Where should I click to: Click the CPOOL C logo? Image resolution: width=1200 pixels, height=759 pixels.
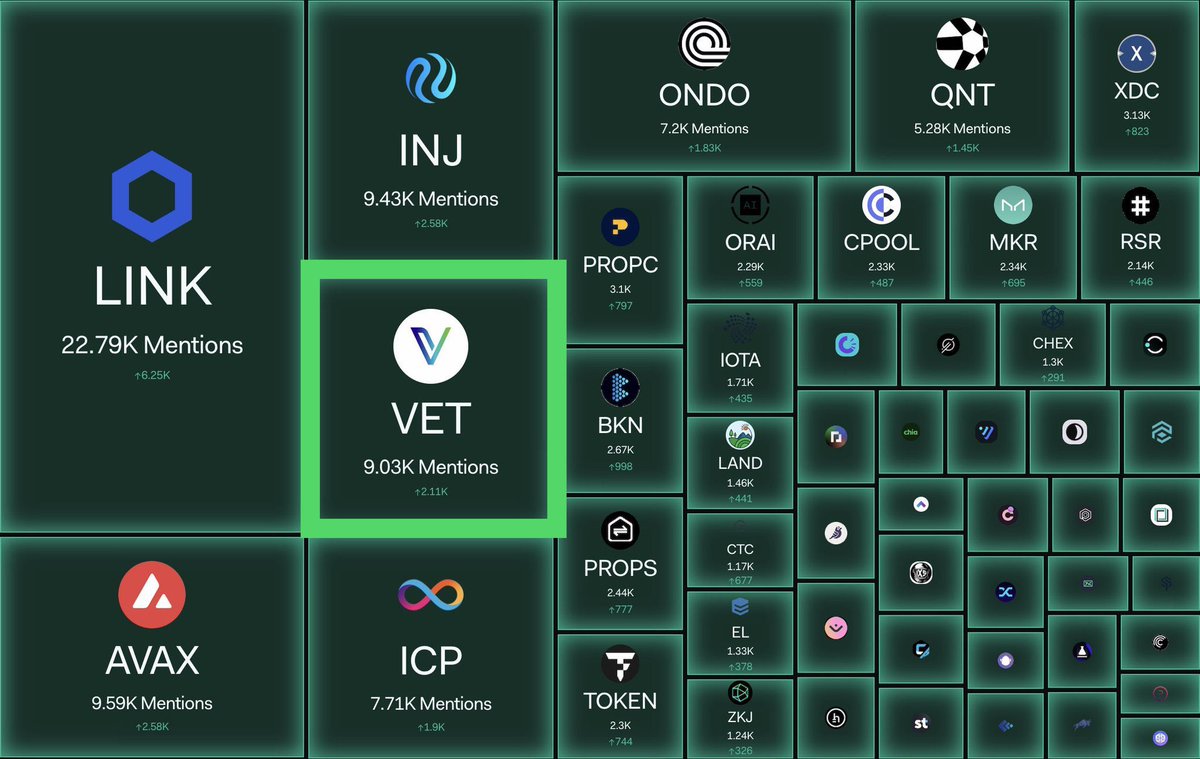[x=881, y=205]
